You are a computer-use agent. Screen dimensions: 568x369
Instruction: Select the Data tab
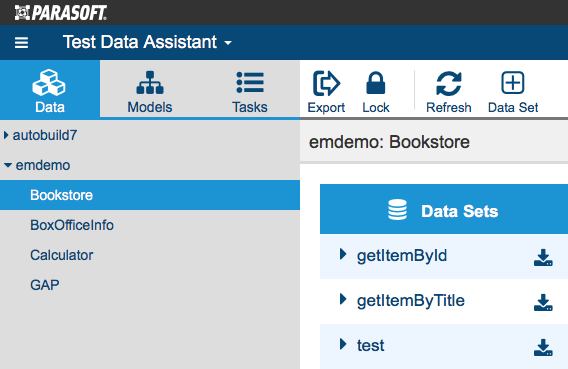[50, 90]
